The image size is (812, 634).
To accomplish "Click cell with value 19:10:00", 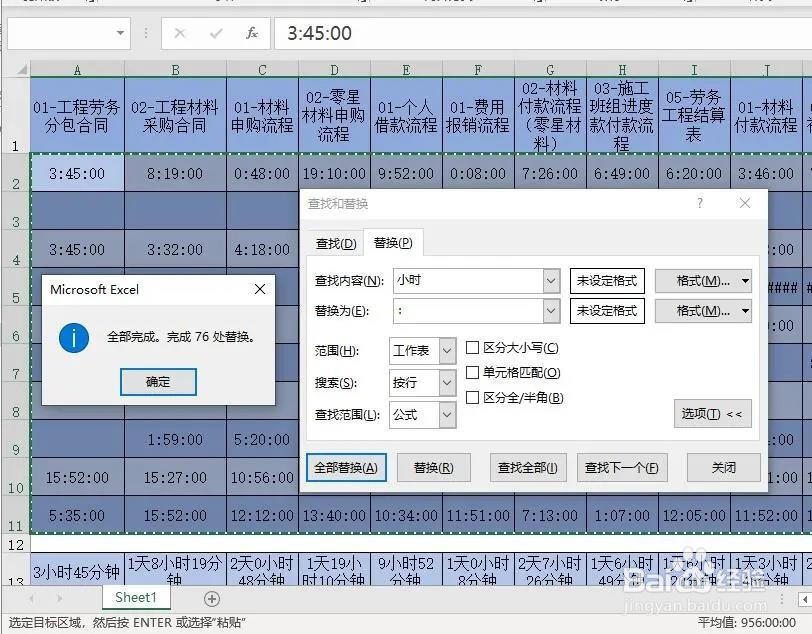I will coord(335,174).
